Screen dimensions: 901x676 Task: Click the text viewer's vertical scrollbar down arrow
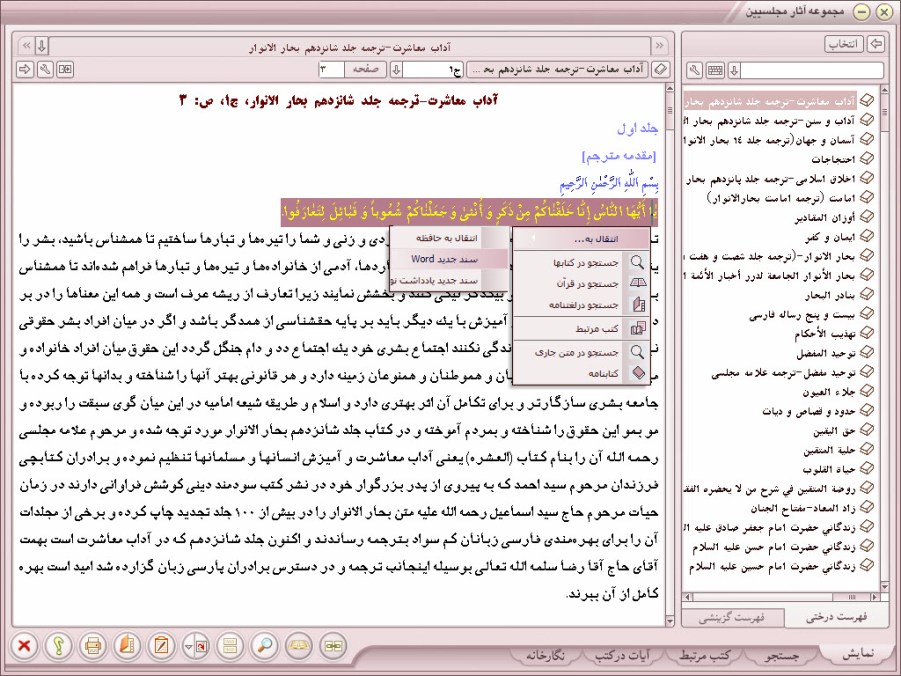[669, 621]
